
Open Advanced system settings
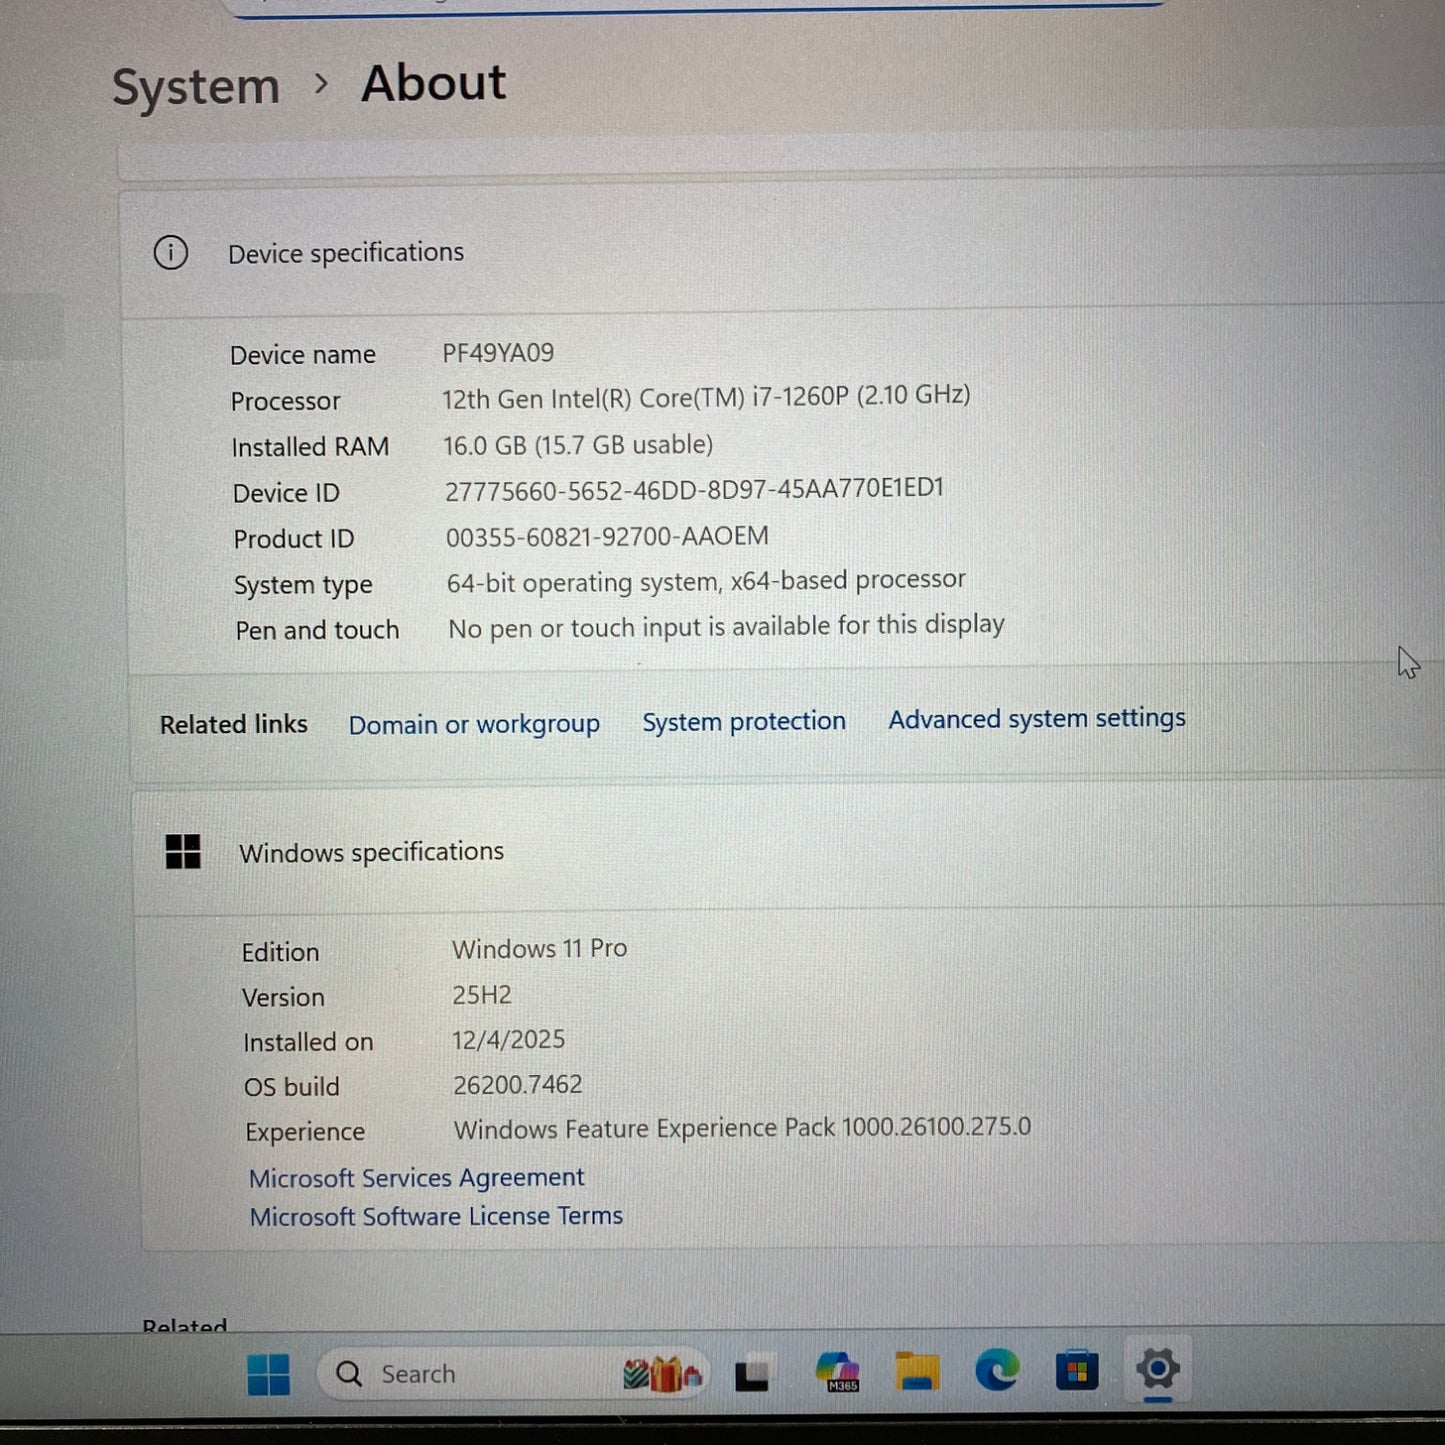(x=1036, y=719)
